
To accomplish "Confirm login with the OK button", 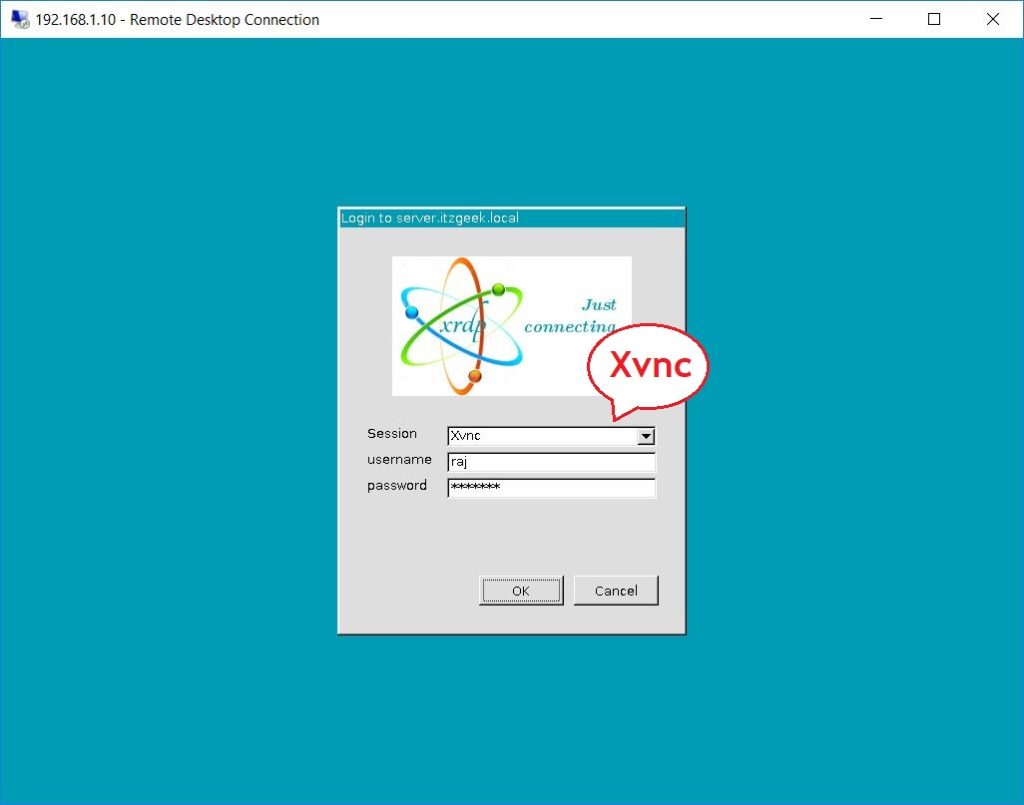I will (x=520, y=591).
